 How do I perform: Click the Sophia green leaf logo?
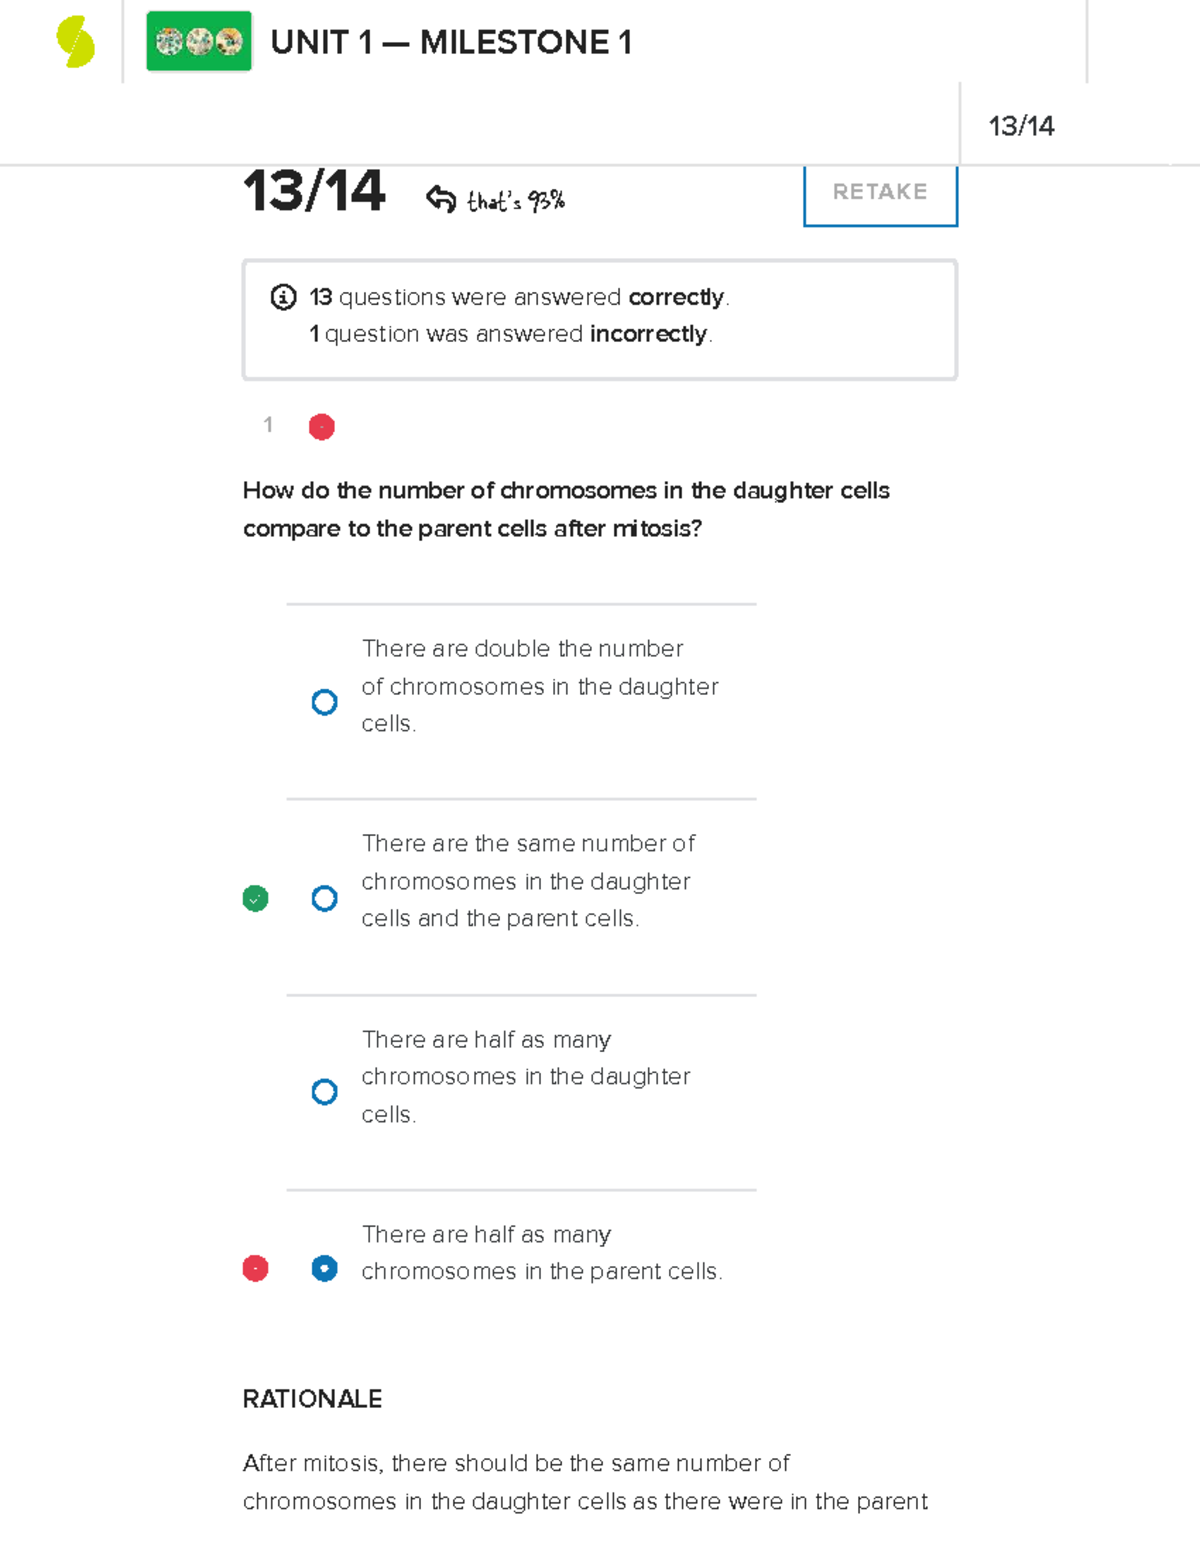75,43
